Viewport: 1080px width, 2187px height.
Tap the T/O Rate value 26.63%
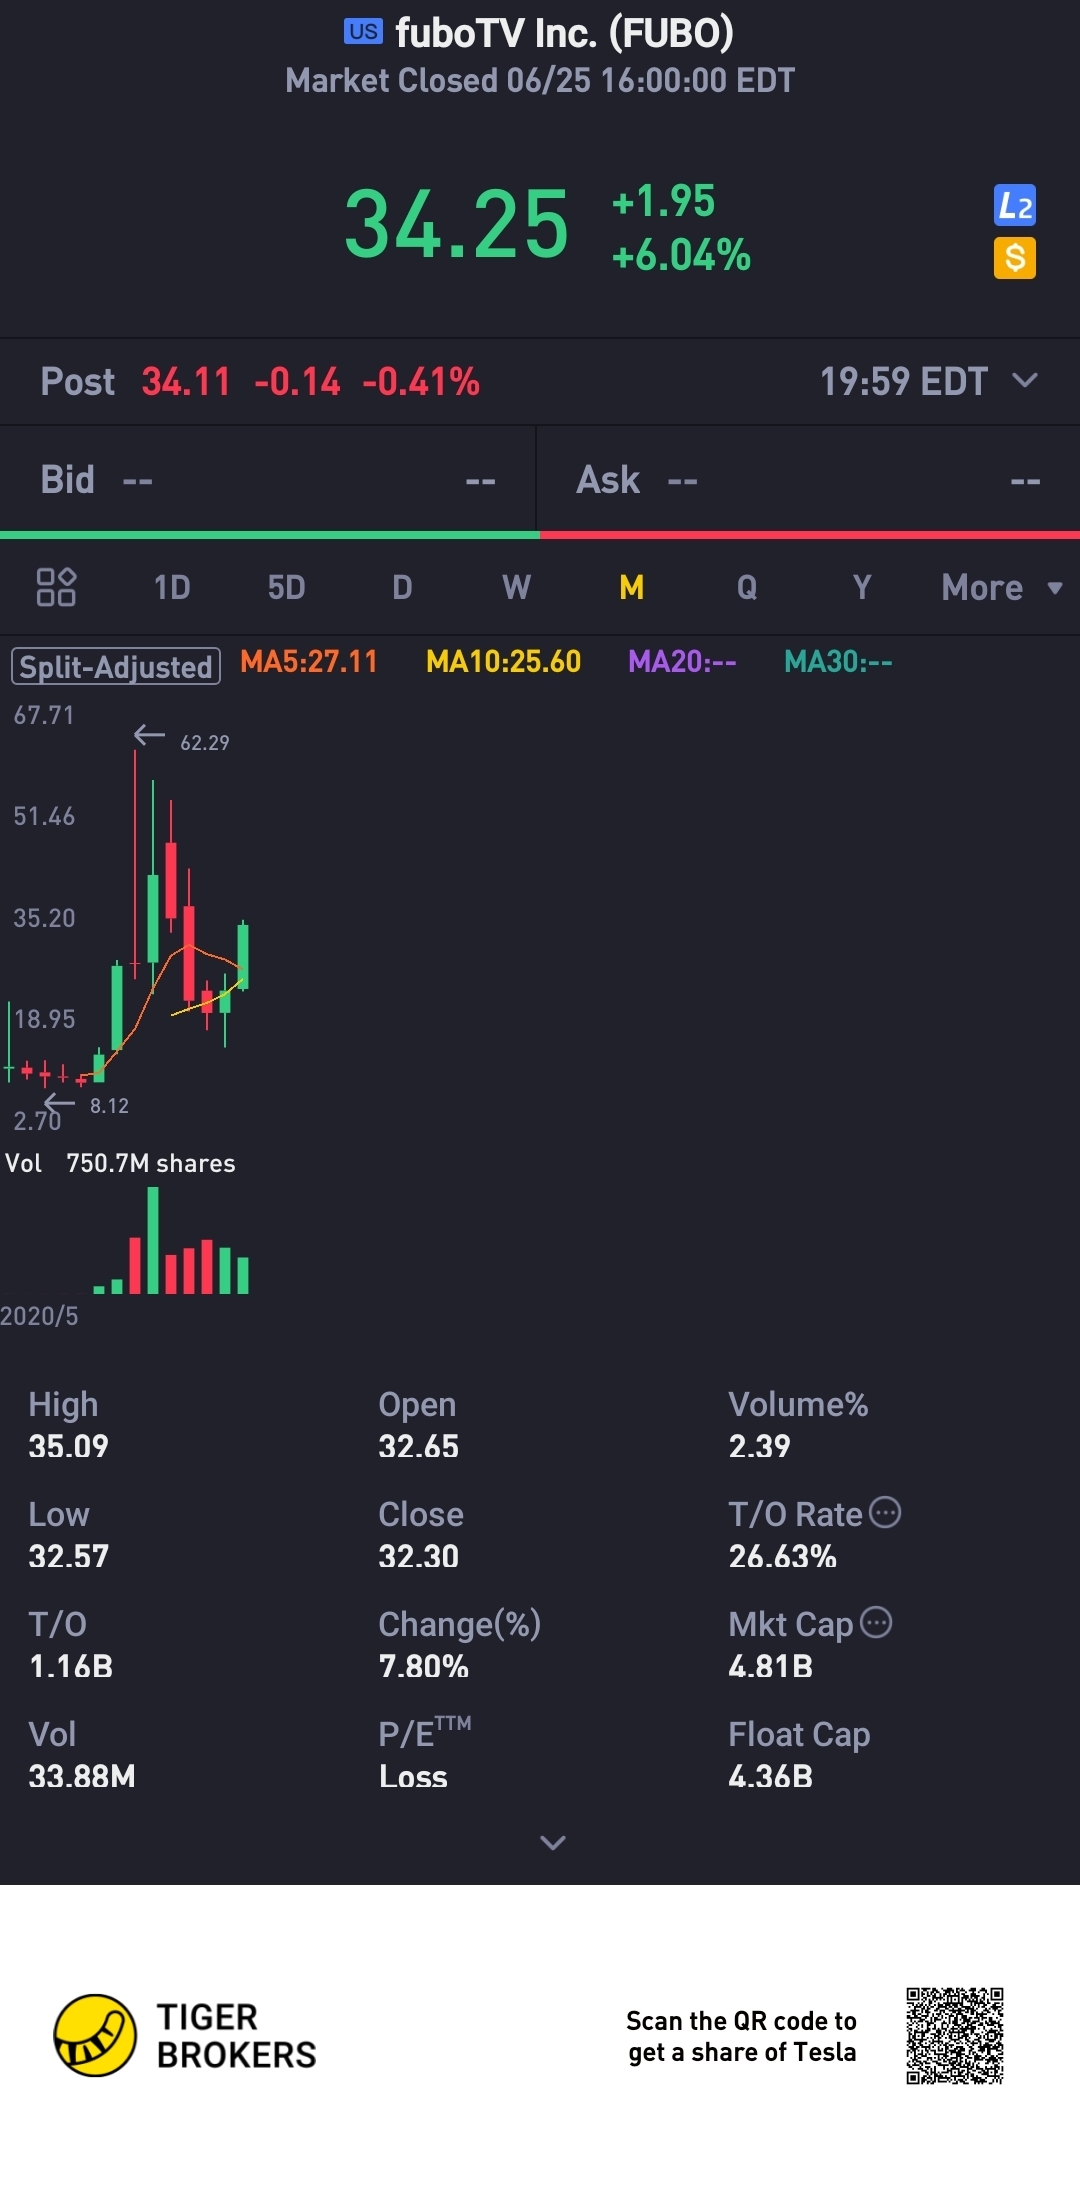tap(782, 1556)
